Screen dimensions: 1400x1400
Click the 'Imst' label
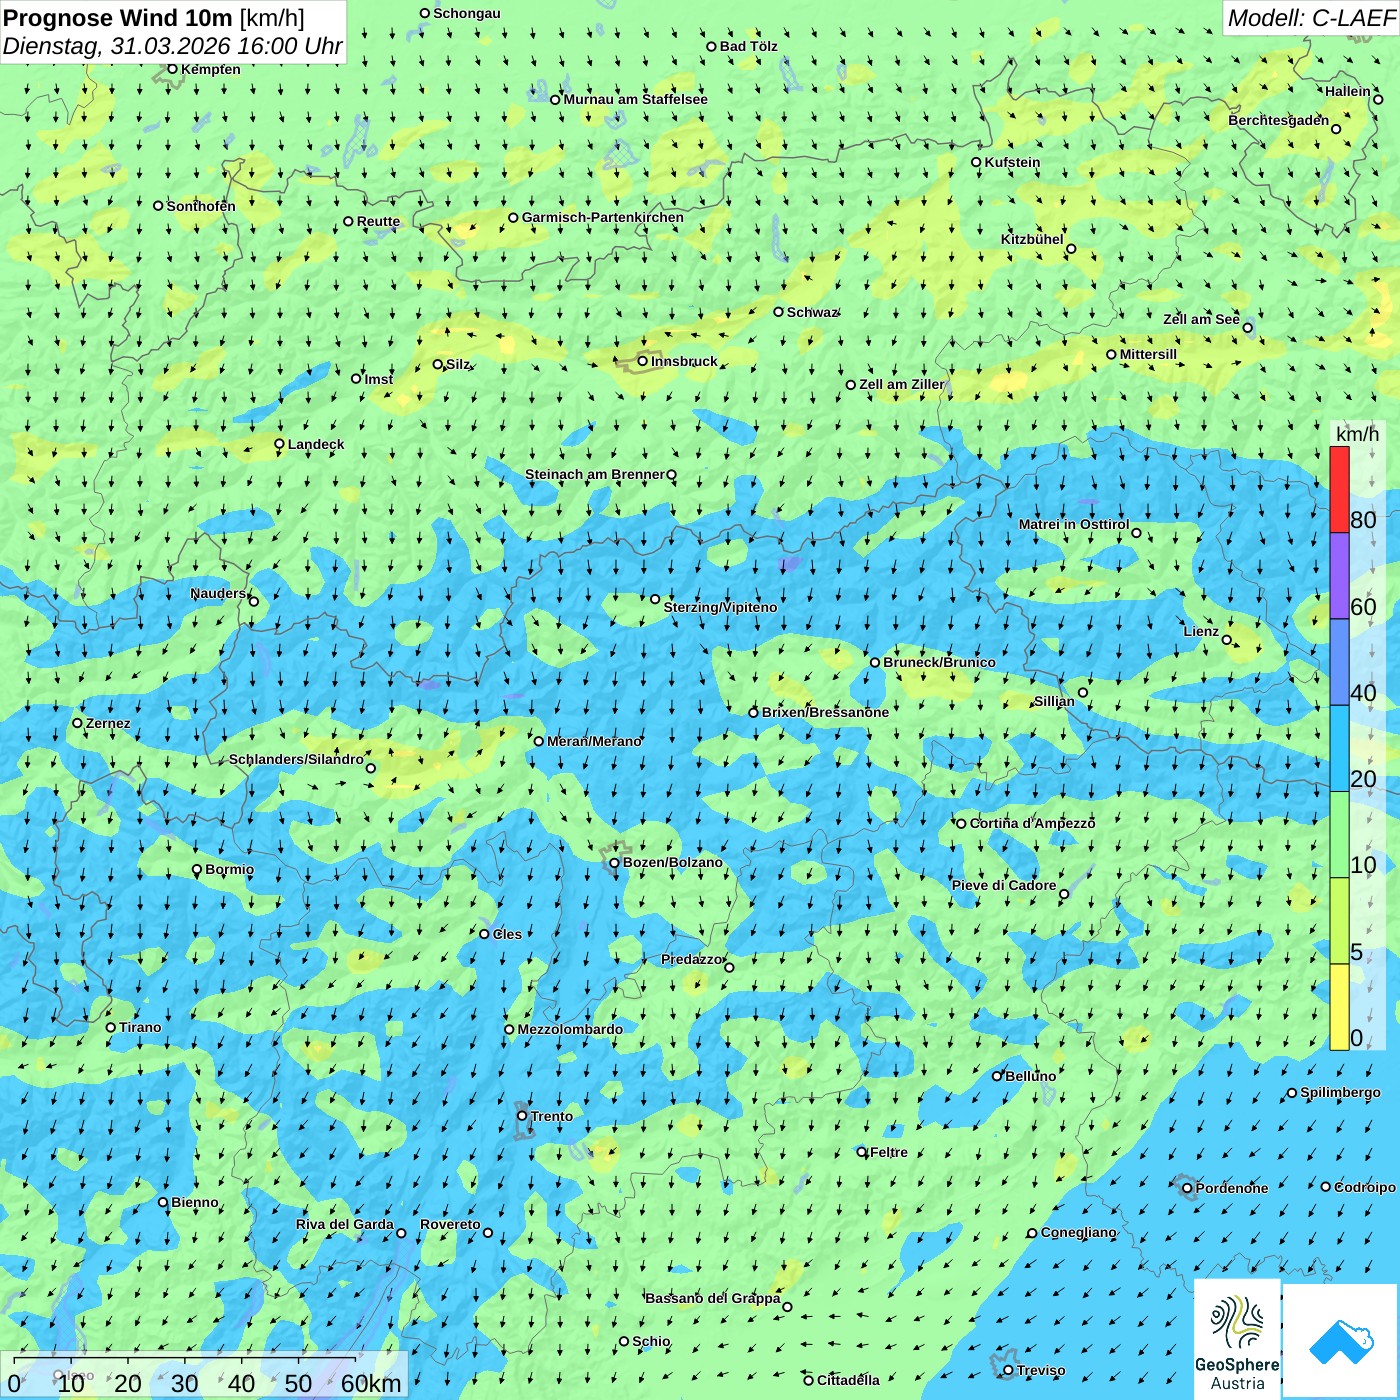379,379
